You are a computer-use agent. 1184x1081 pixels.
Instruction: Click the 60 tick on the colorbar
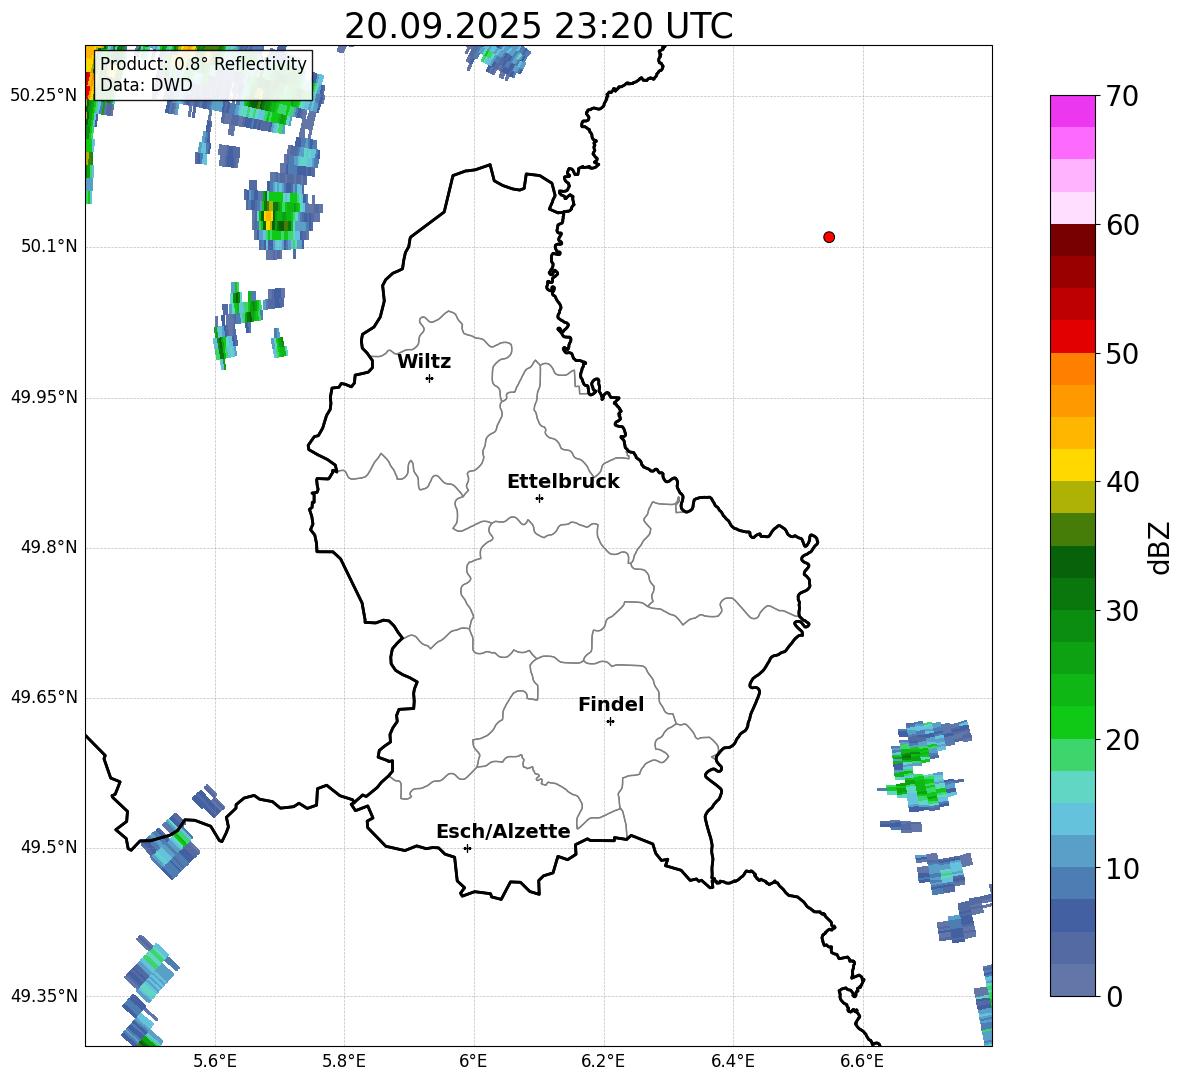click(x=1121, y=225)
